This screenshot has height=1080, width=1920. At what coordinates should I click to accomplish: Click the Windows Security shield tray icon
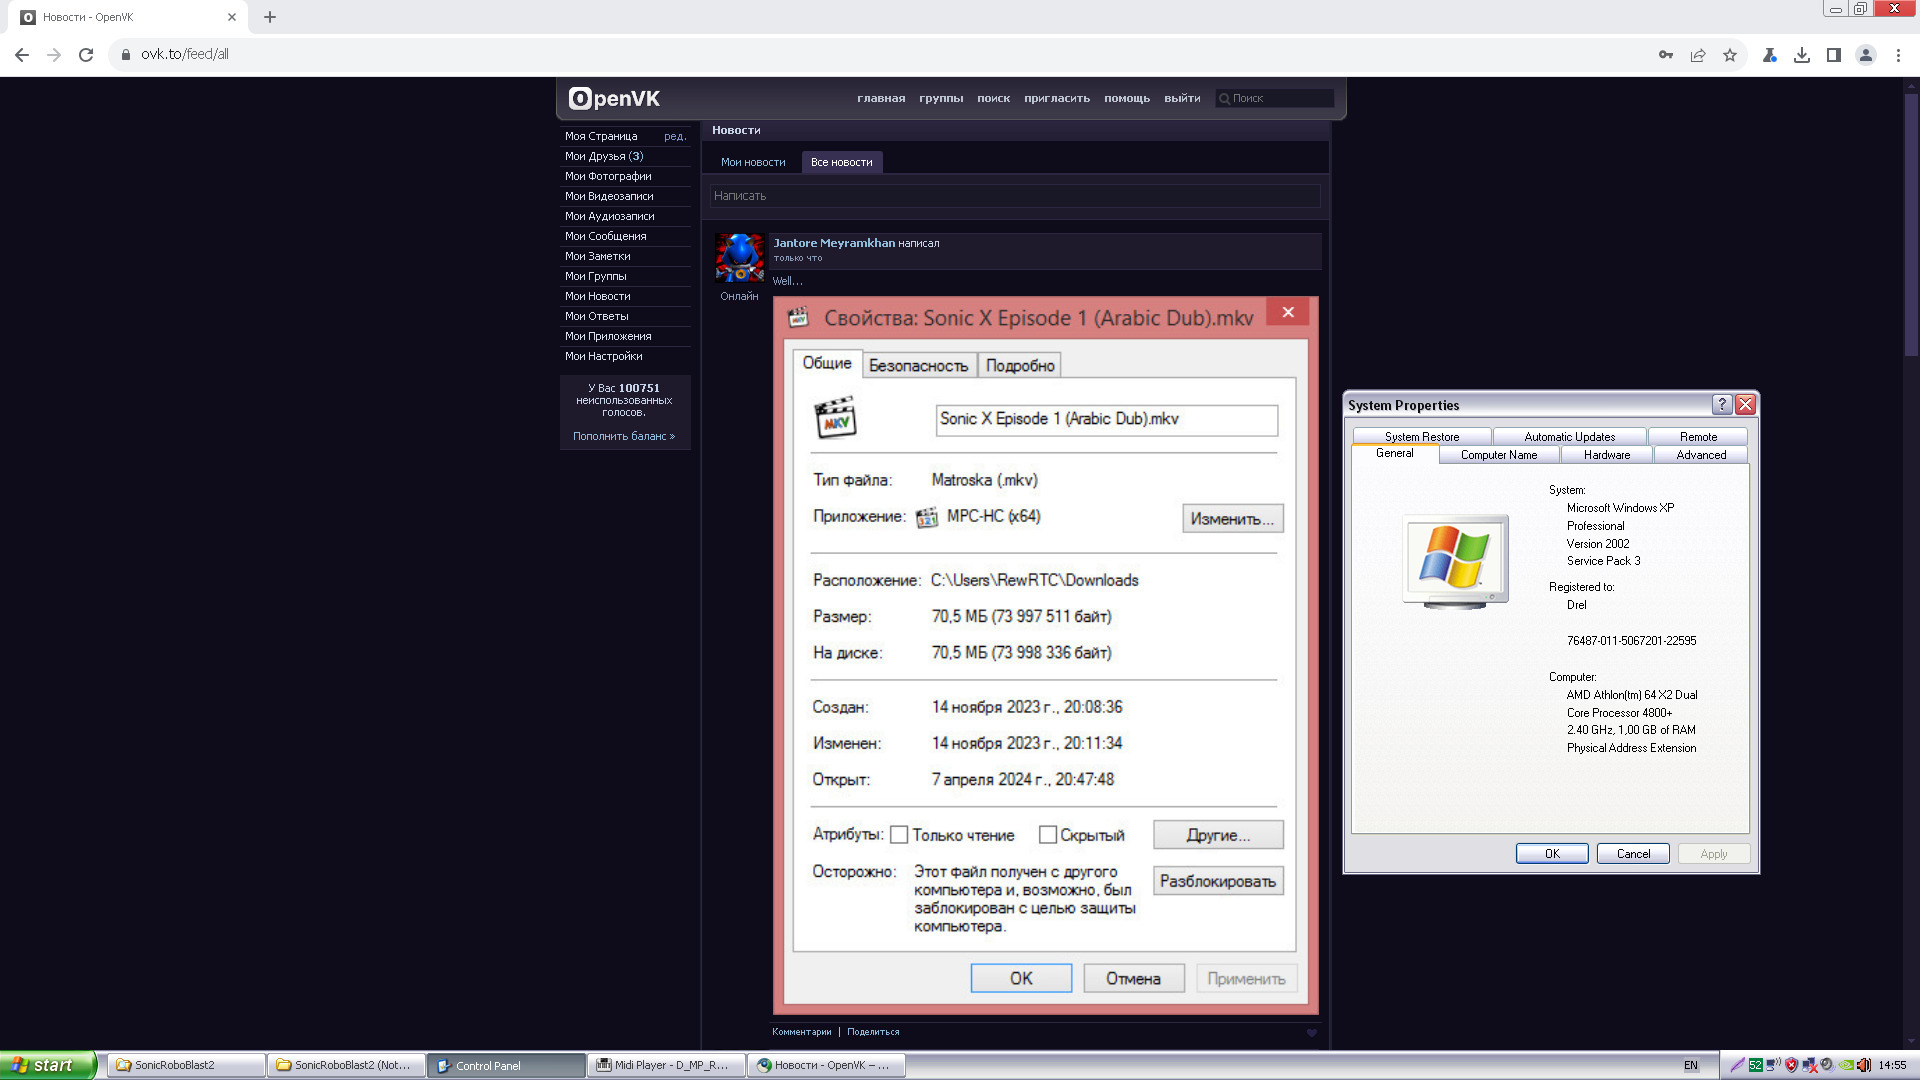tap(1791, 1065)
